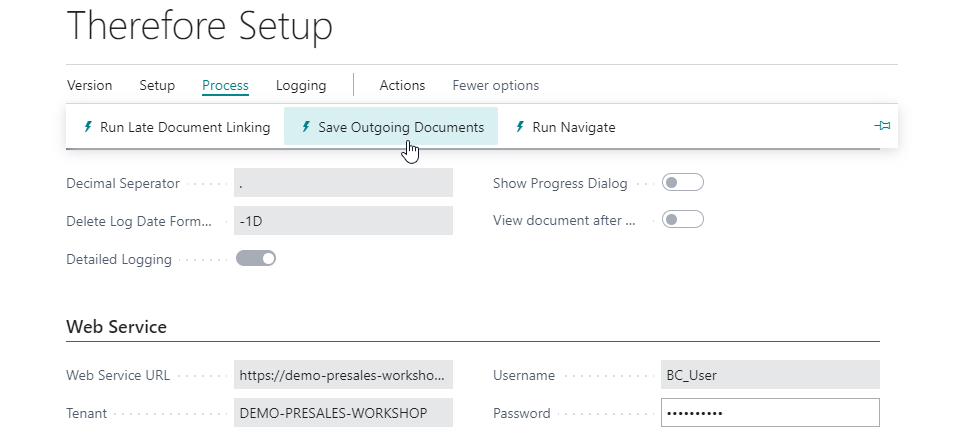
Task: Click the Decimal Seperator field
Action: coord(343,183)
